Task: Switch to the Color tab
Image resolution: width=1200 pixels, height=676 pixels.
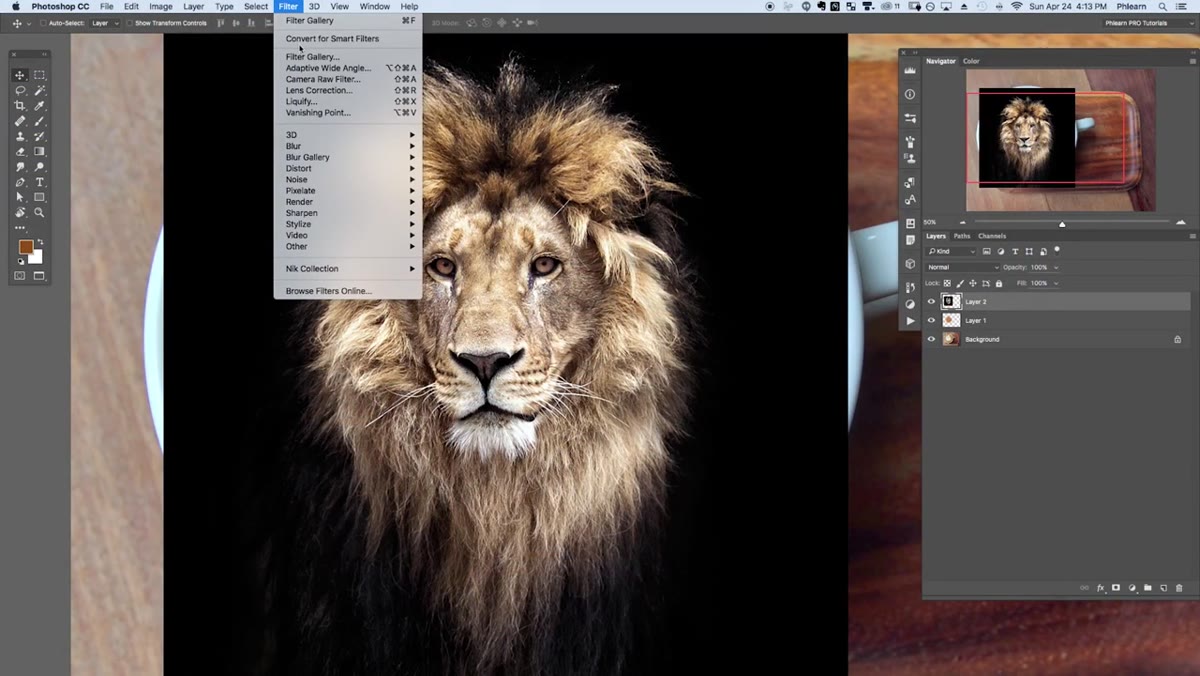Action: point(971,61)
